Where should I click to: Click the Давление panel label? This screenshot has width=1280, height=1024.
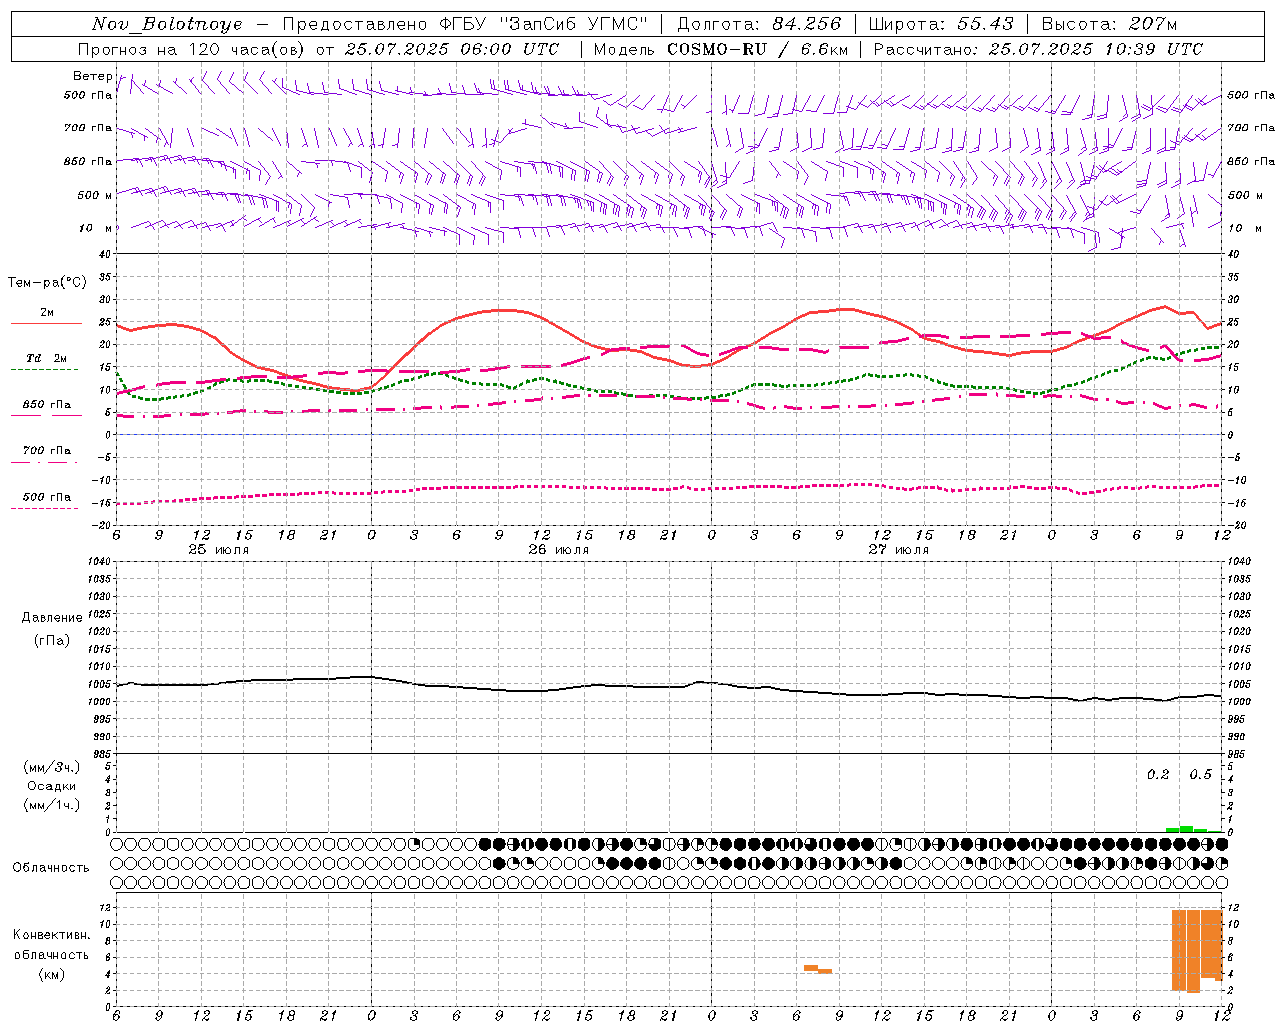pyautogui.click(x=52, y=618)
